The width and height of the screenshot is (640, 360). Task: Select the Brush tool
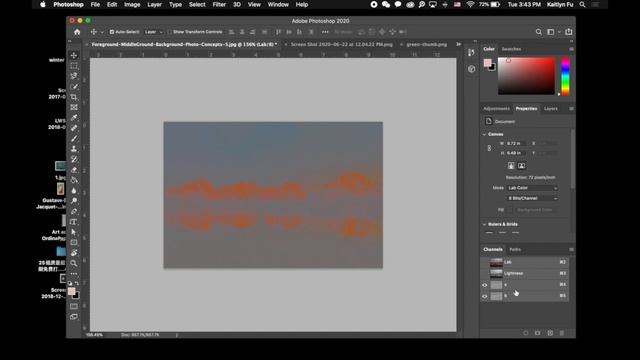click(x=74, y=138)
